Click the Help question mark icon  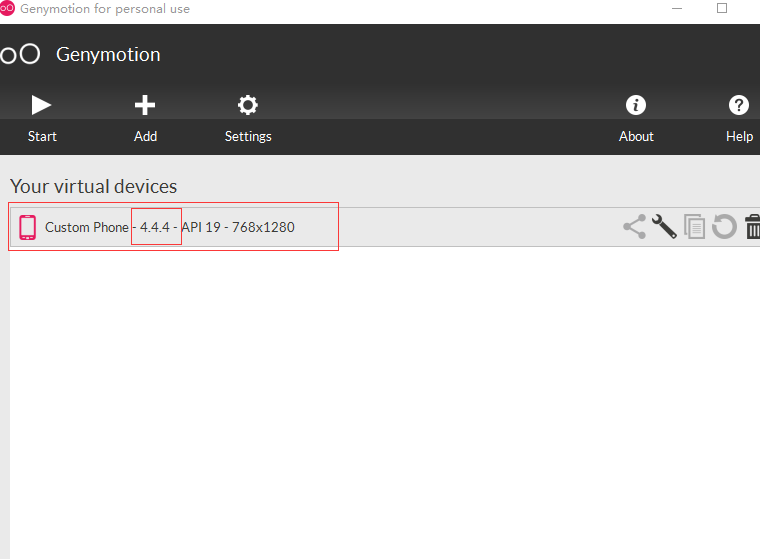(739, 105)
